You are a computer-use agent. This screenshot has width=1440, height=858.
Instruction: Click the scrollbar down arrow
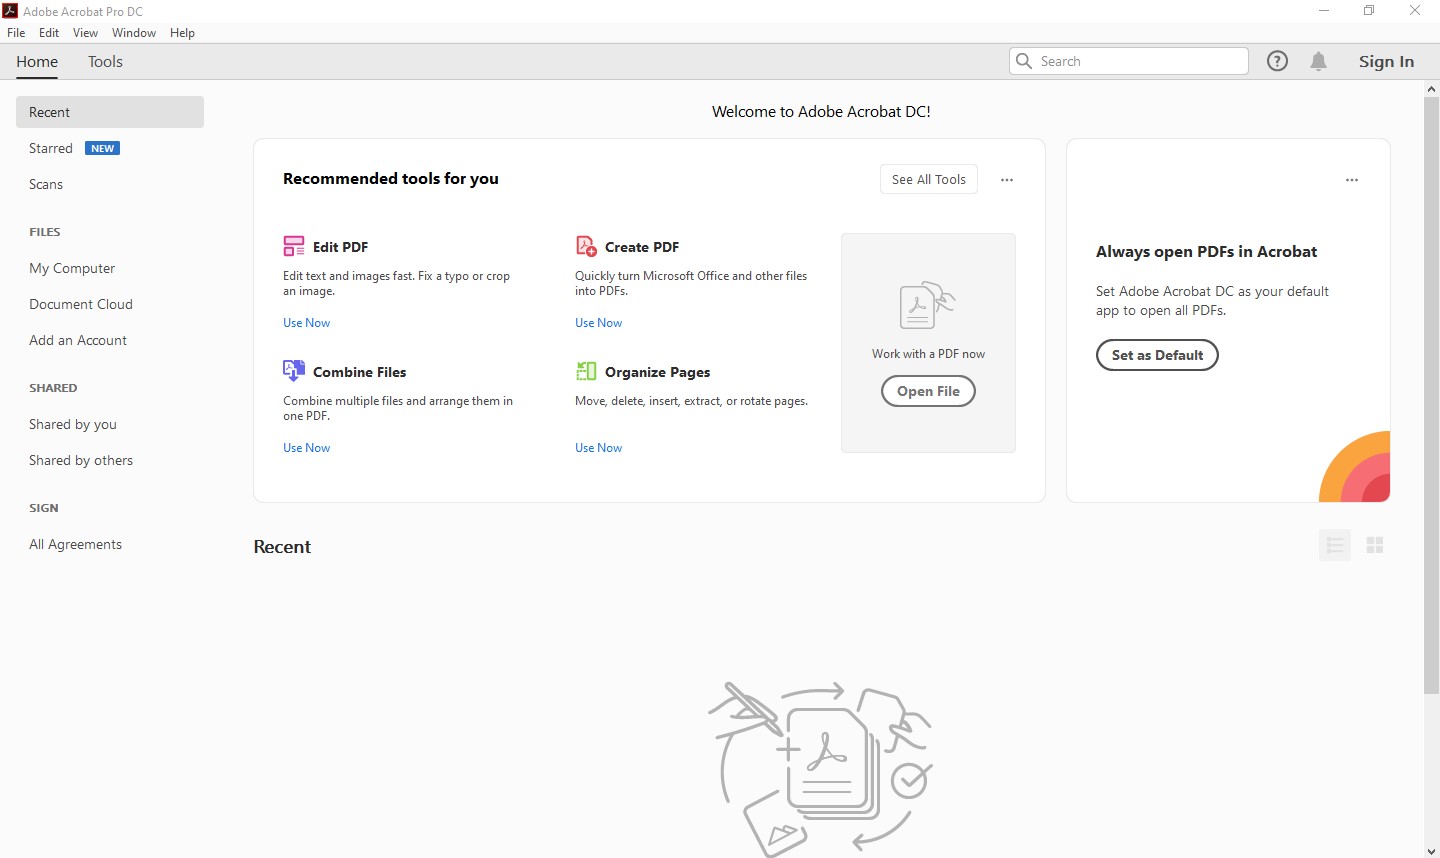click(1431, 851)
